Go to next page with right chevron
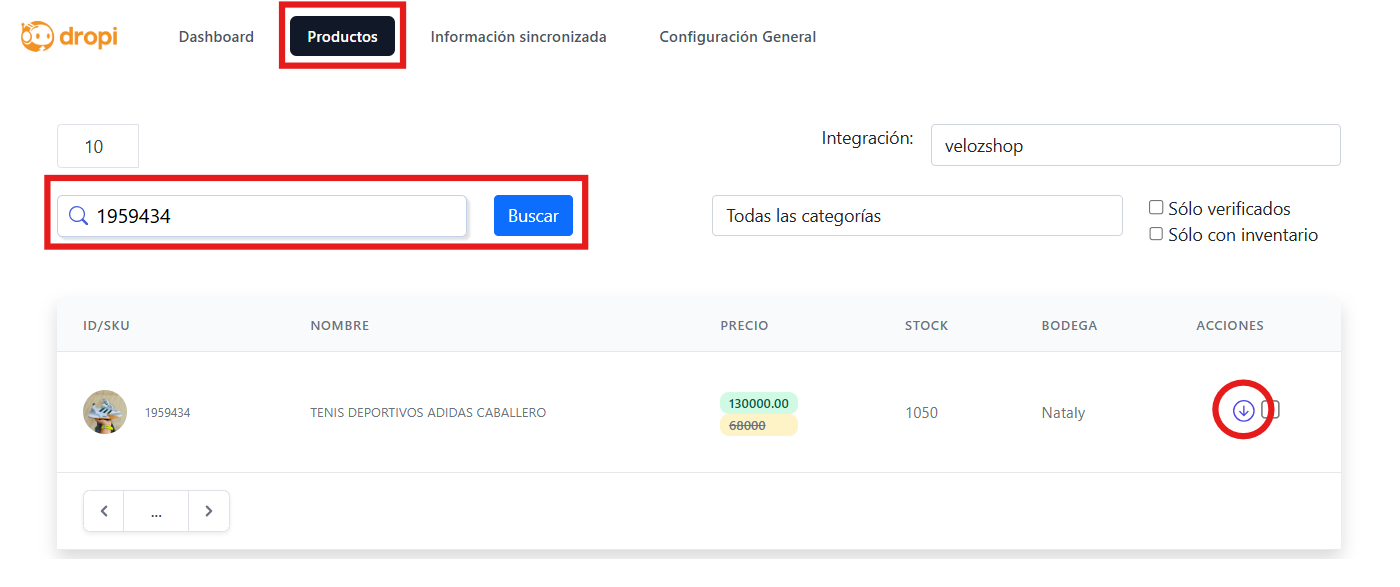Image resolution: width=1400 pixels, height=587 pixels. click(x=208, y=511)
